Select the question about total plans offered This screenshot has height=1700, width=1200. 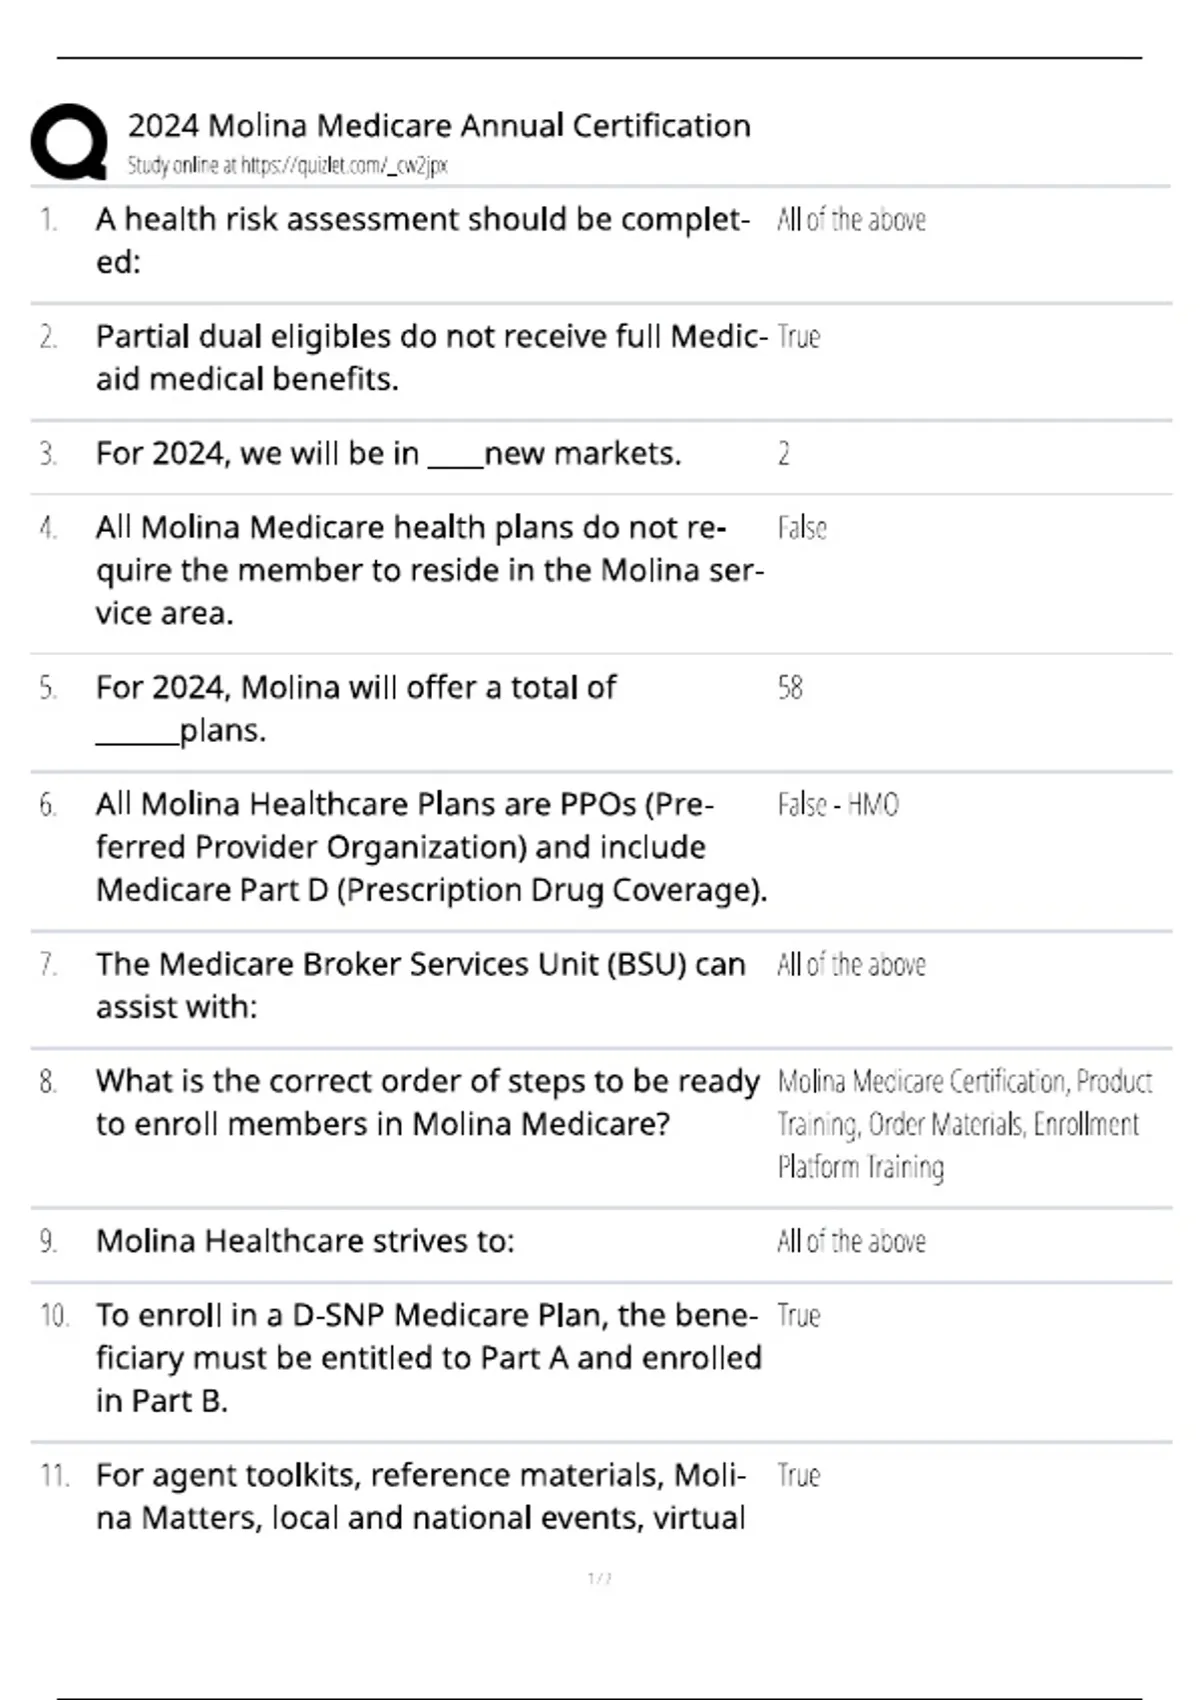356,709
